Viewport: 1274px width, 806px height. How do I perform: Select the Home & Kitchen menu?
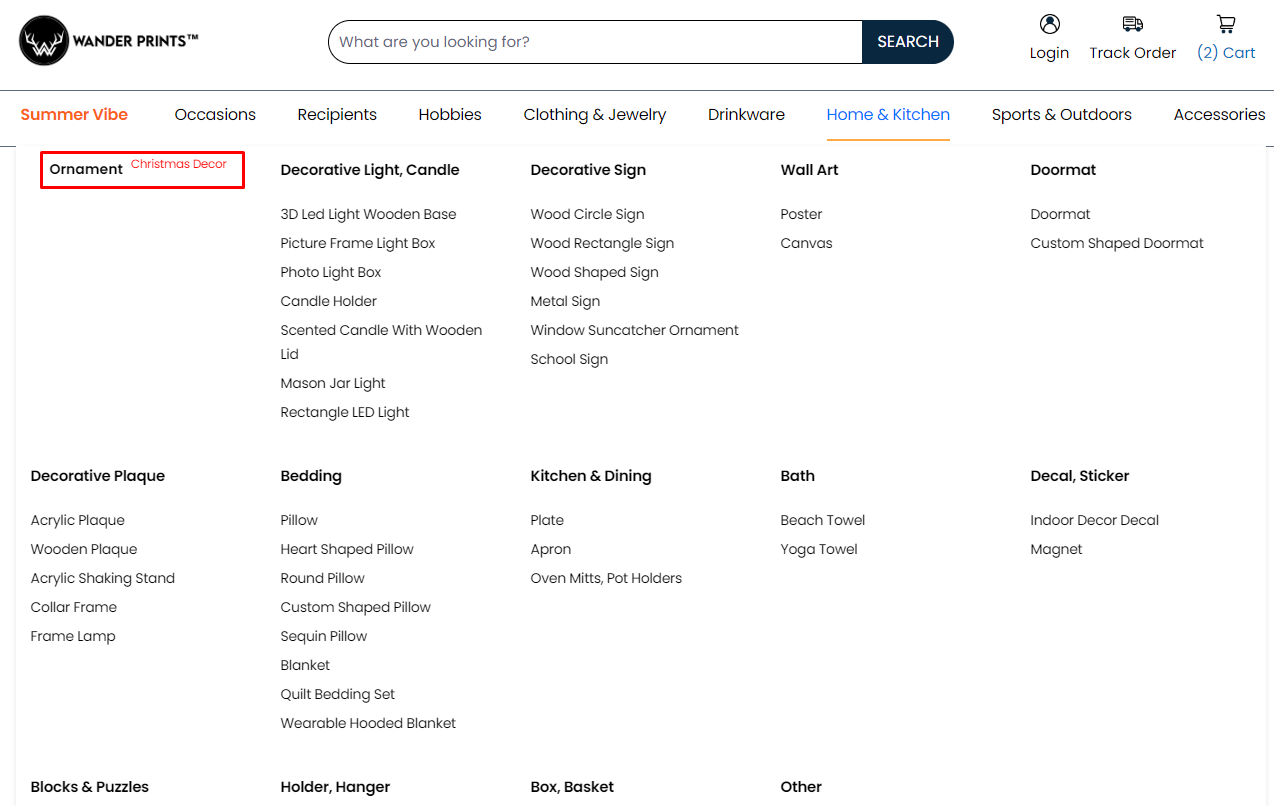pos(888,115)
